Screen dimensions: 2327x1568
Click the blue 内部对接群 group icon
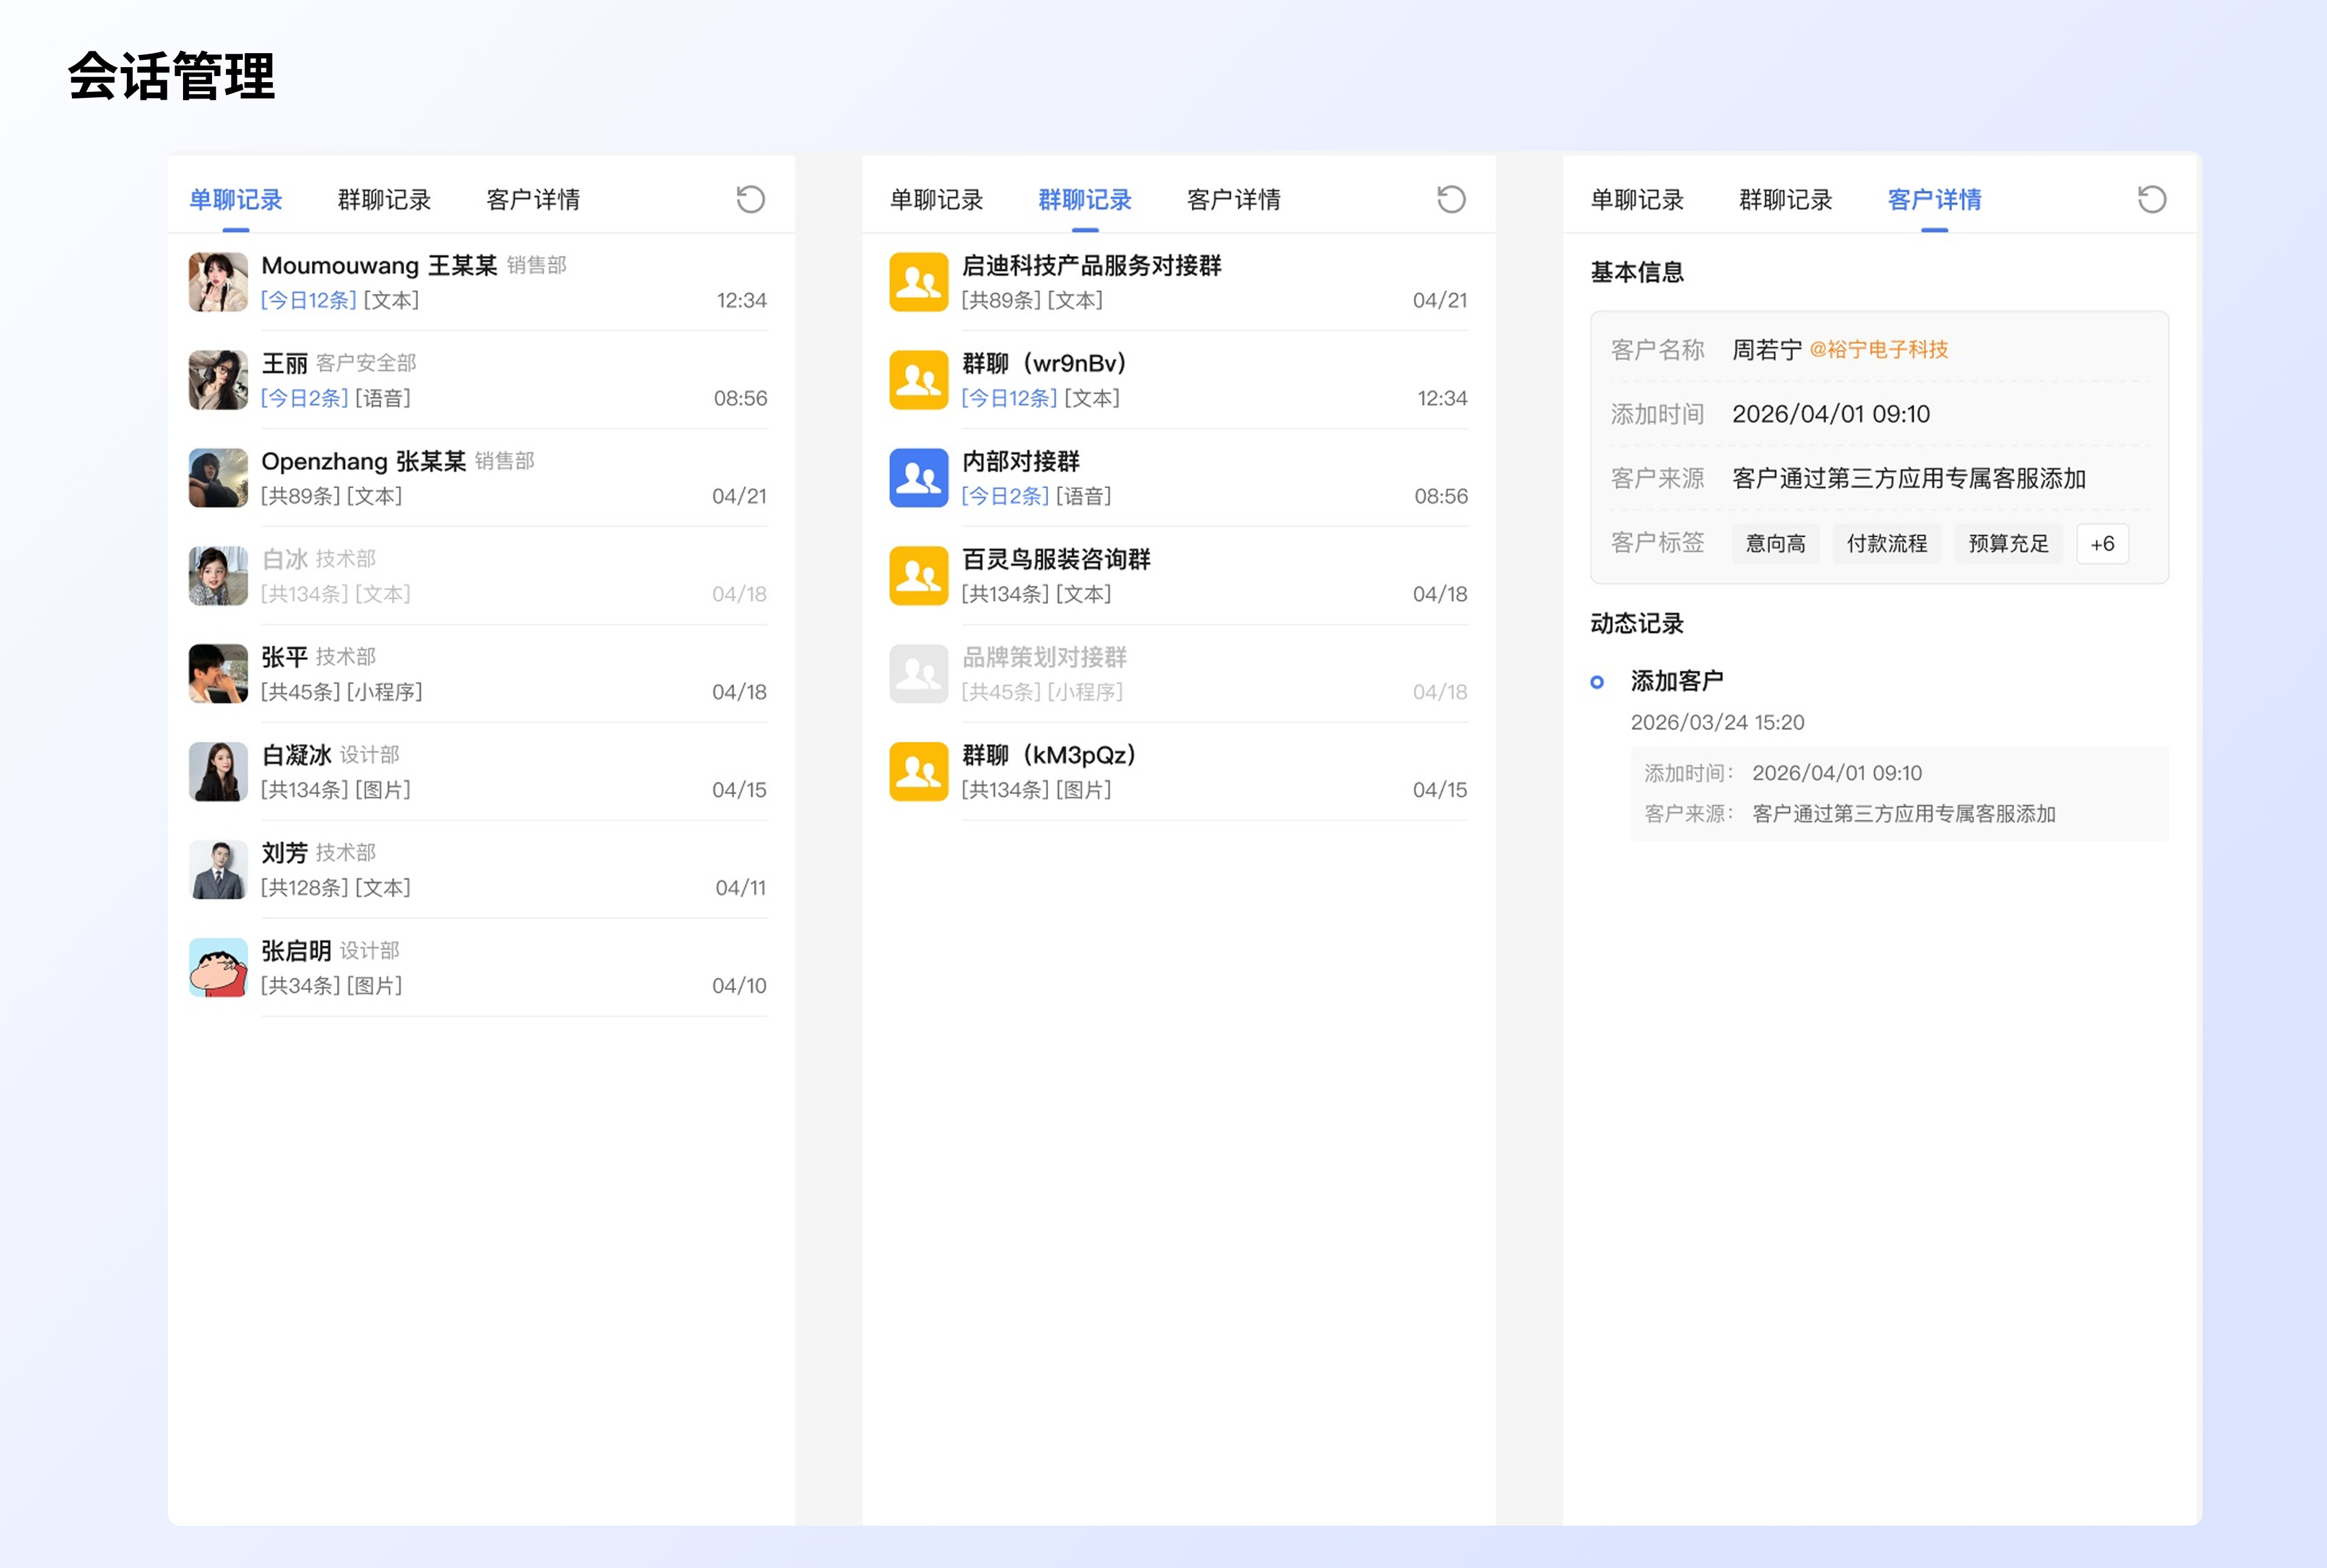pyautogui.click(x=918, y=478)
